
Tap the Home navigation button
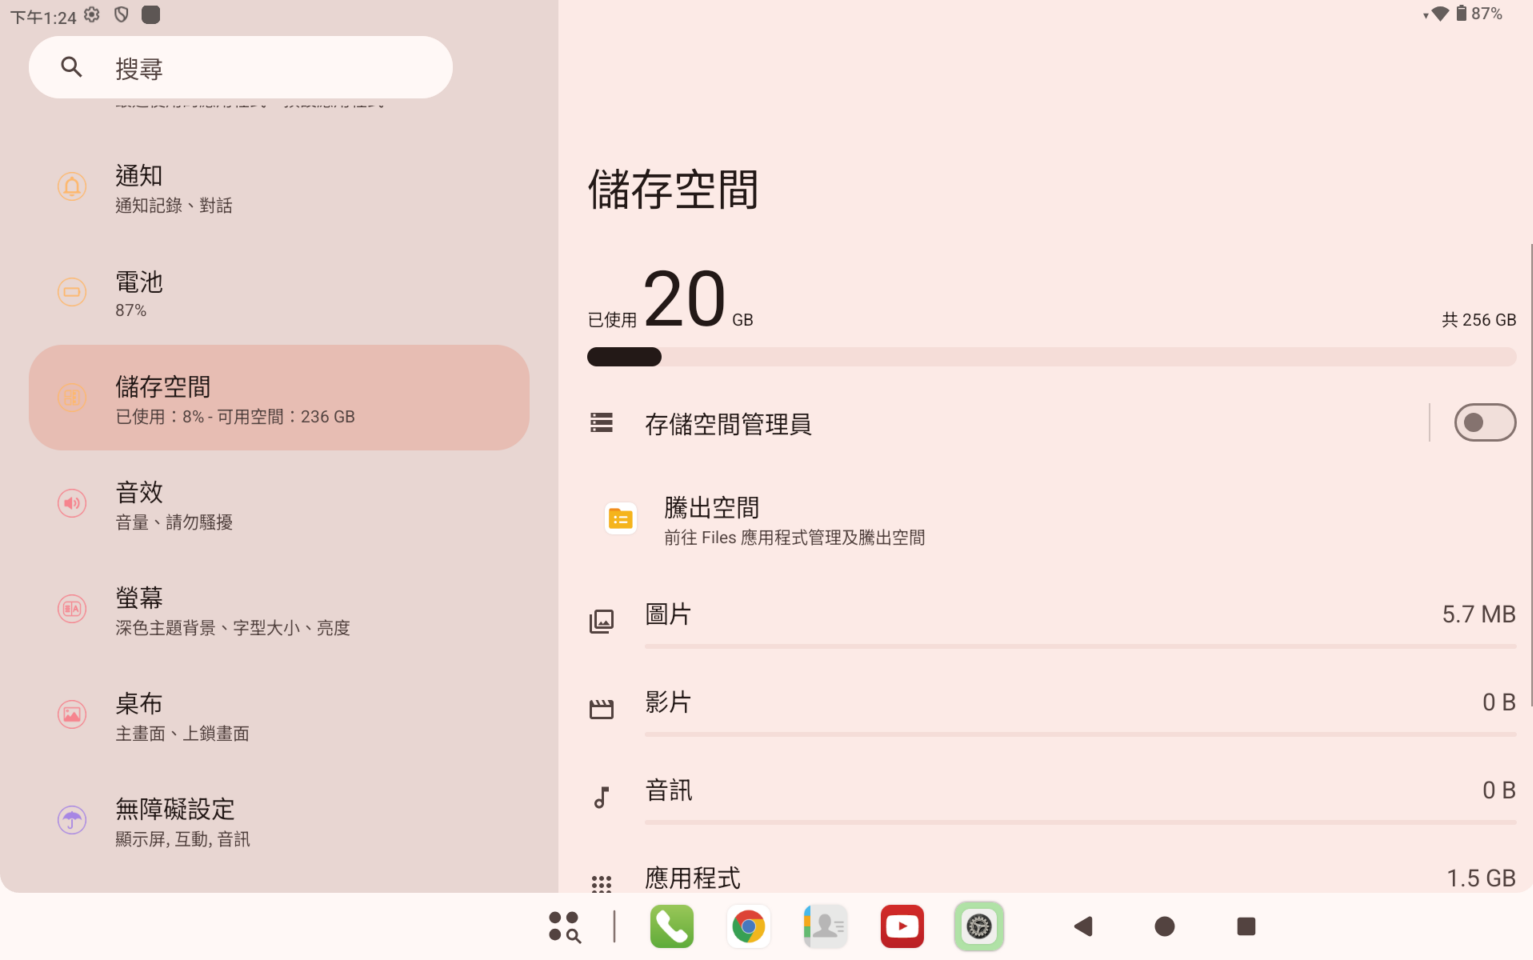point(1164,927)
